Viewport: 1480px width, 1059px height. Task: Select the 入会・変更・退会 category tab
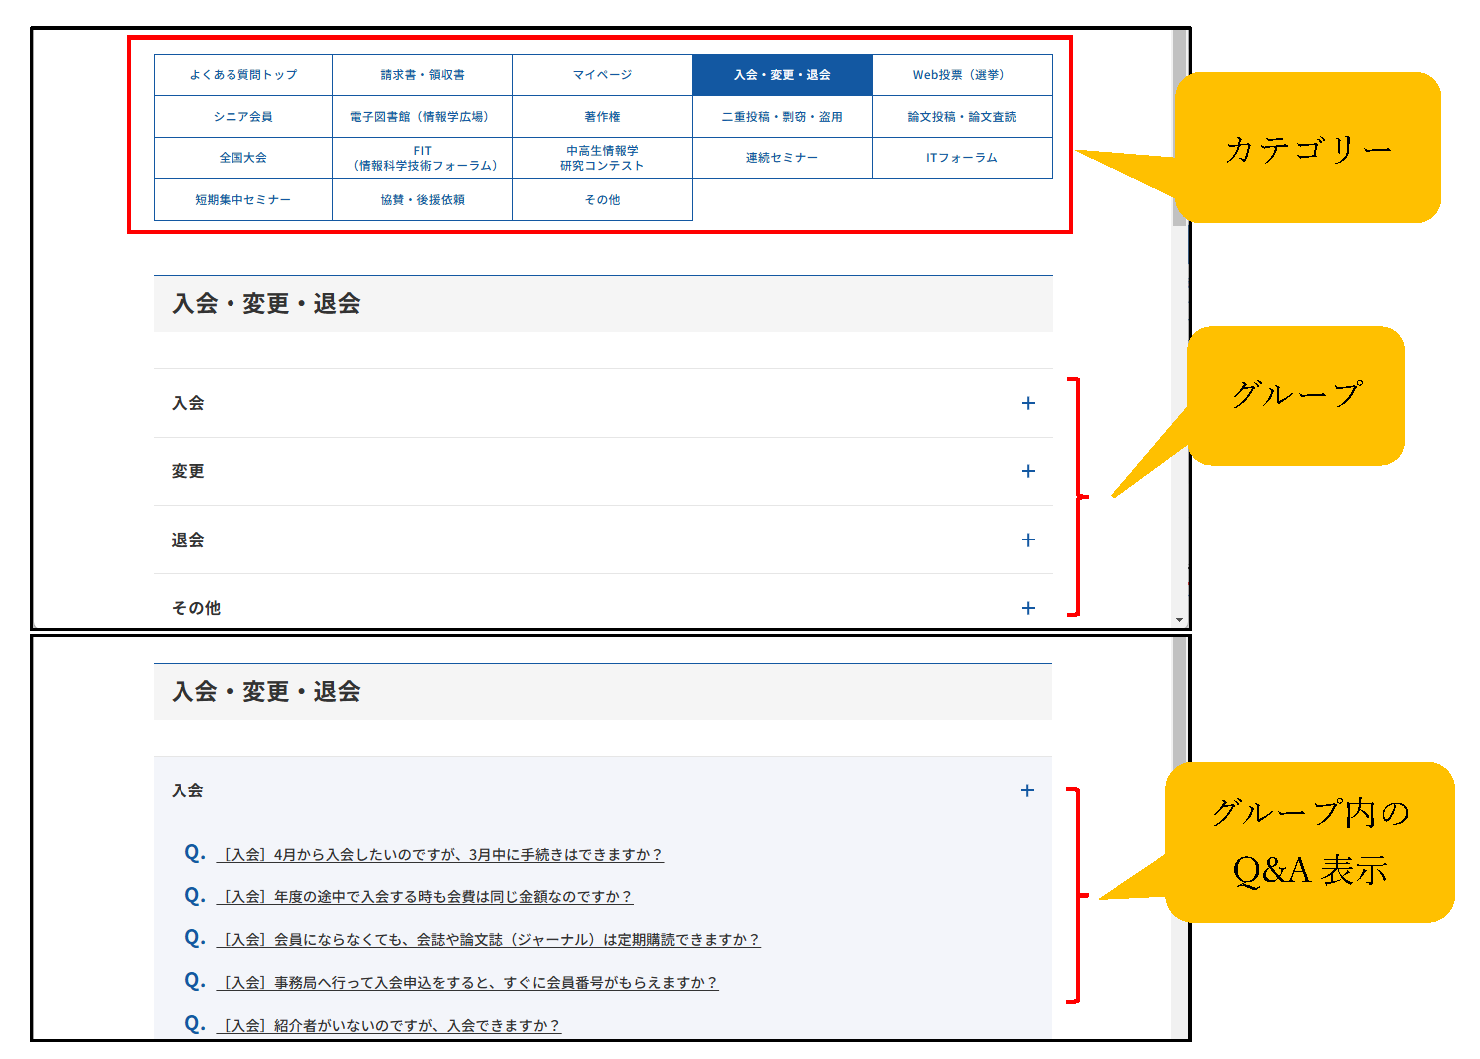coord(782,75)
